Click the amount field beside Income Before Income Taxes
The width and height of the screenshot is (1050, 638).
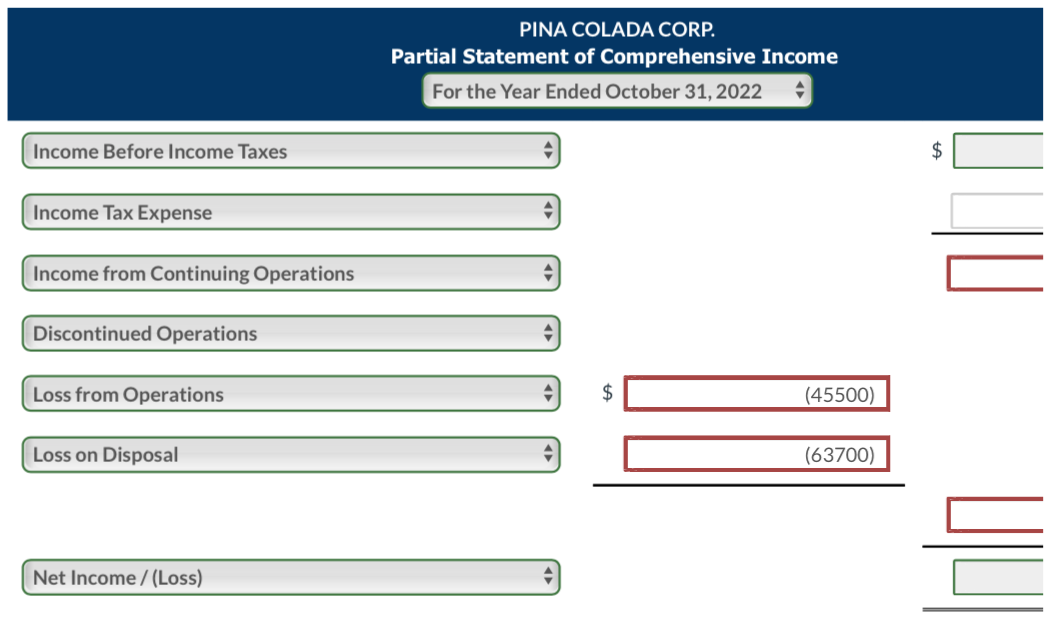pos(1000,150)
